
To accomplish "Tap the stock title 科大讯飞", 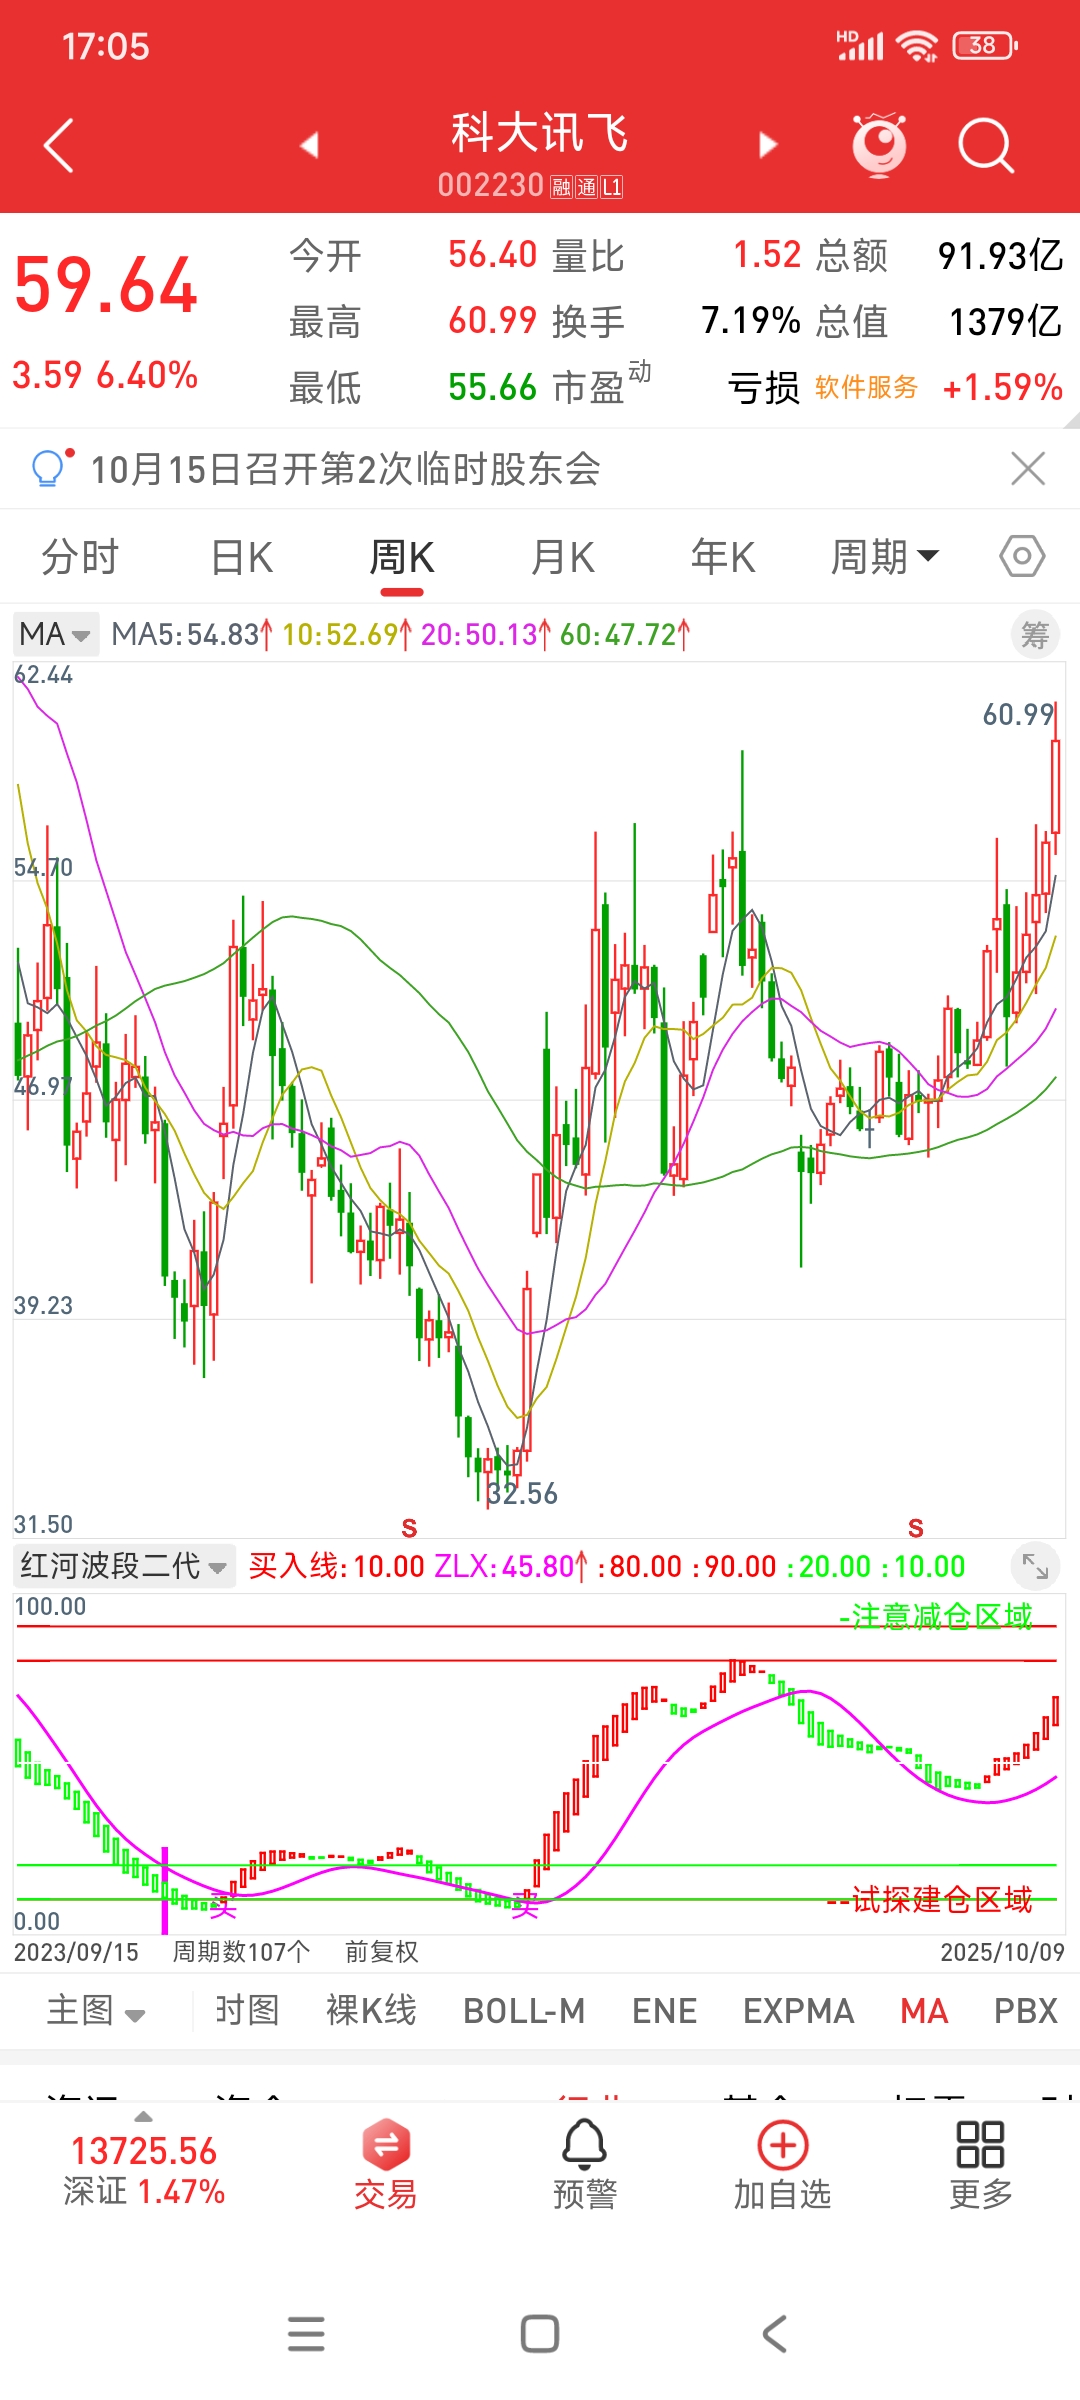I will (x=539, y=133).
